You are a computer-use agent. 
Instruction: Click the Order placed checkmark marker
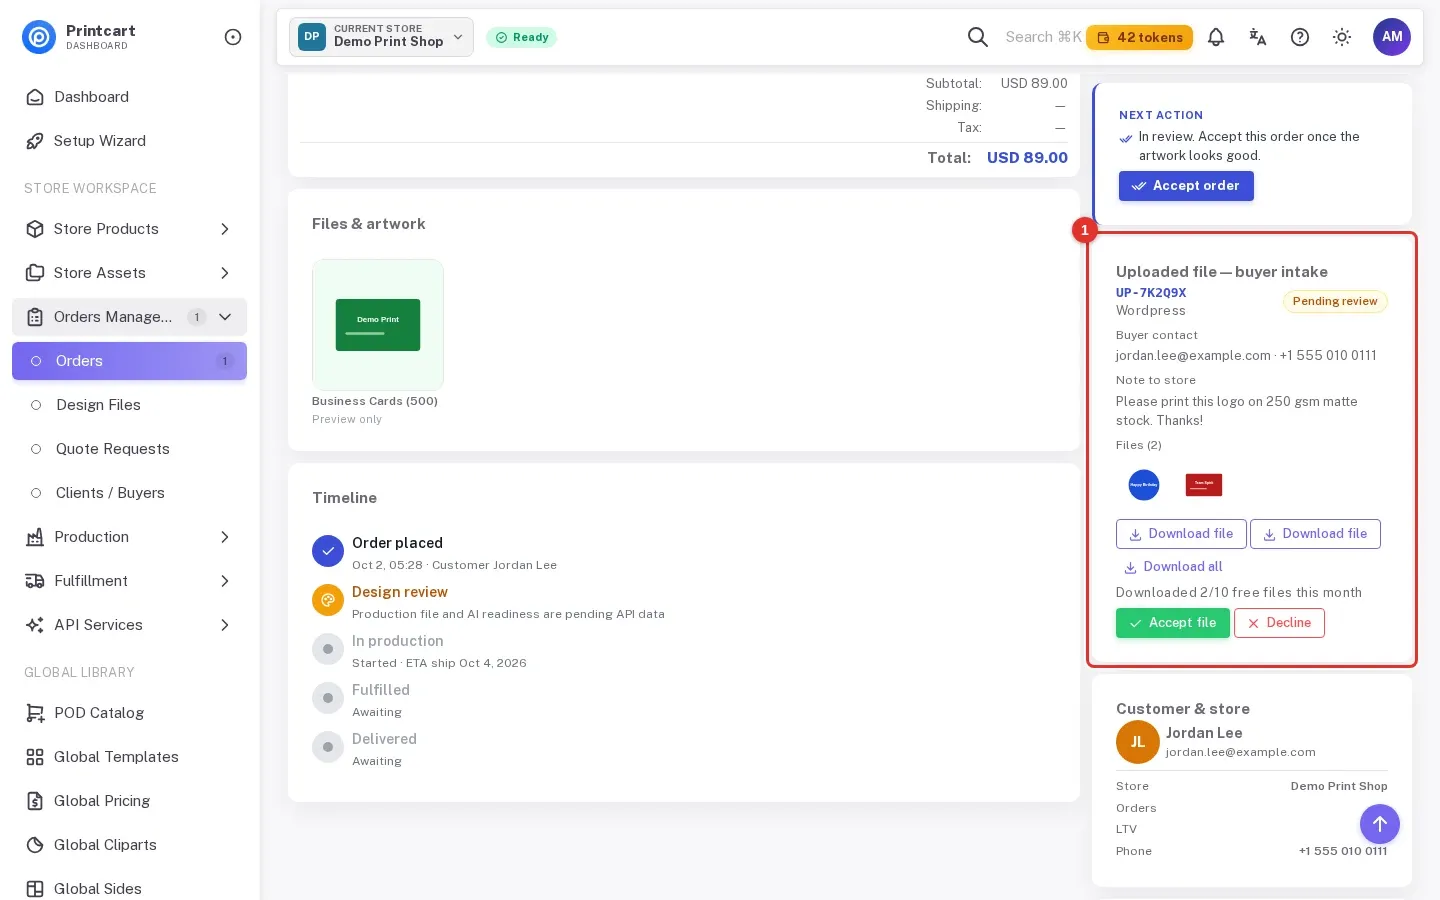pos(328,551)
